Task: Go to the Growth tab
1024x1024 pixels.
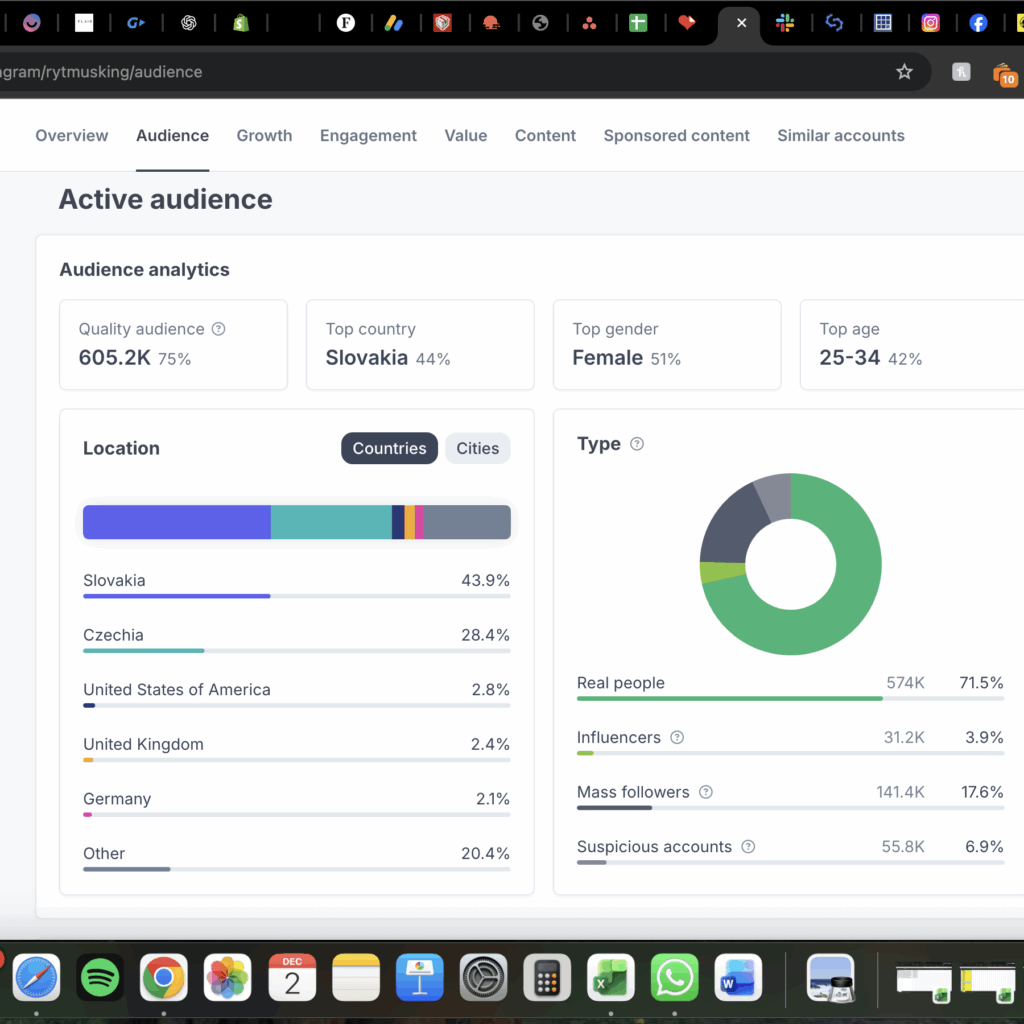Action: pos(264,136)
